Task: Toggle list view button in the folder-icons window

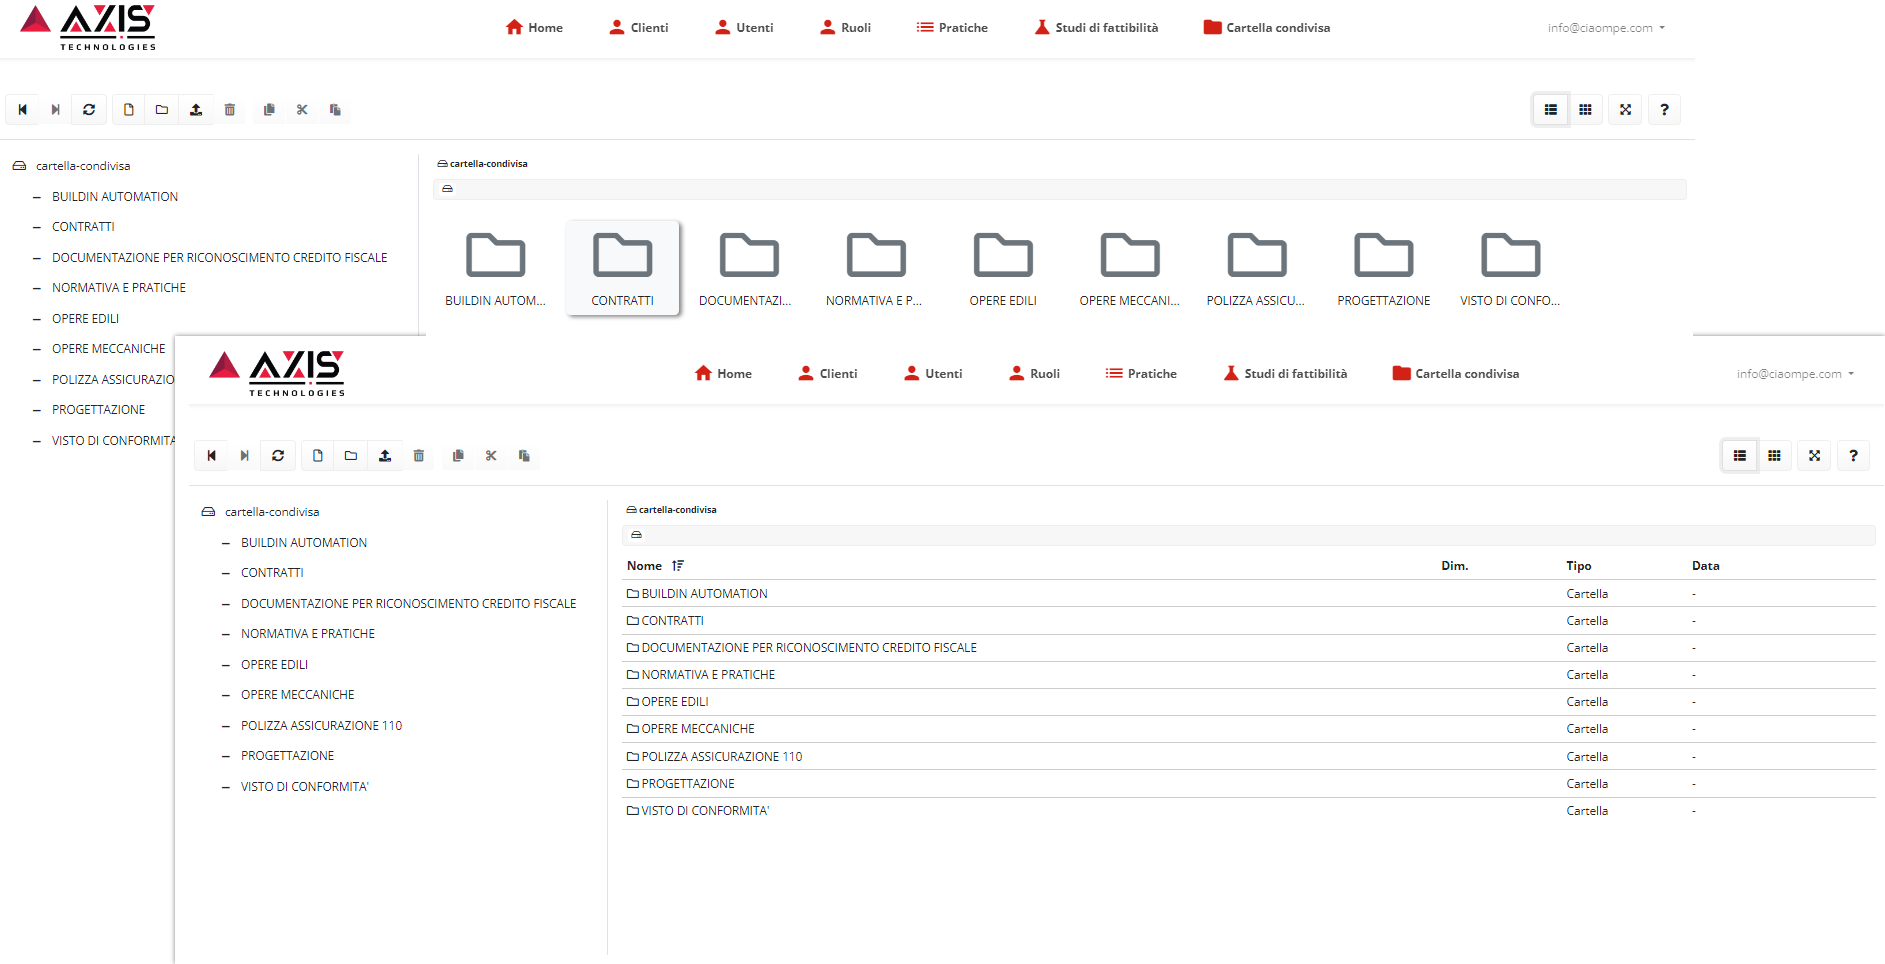Action: pyautogui.click(x=1550, y=110)
